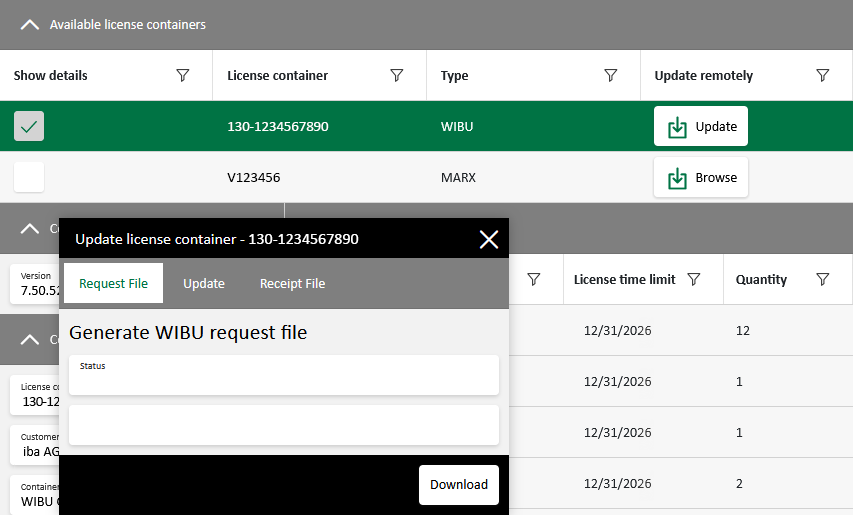Switch to the Request File tab
This screenshot has width=853, height=516.
tap(113, 284)
